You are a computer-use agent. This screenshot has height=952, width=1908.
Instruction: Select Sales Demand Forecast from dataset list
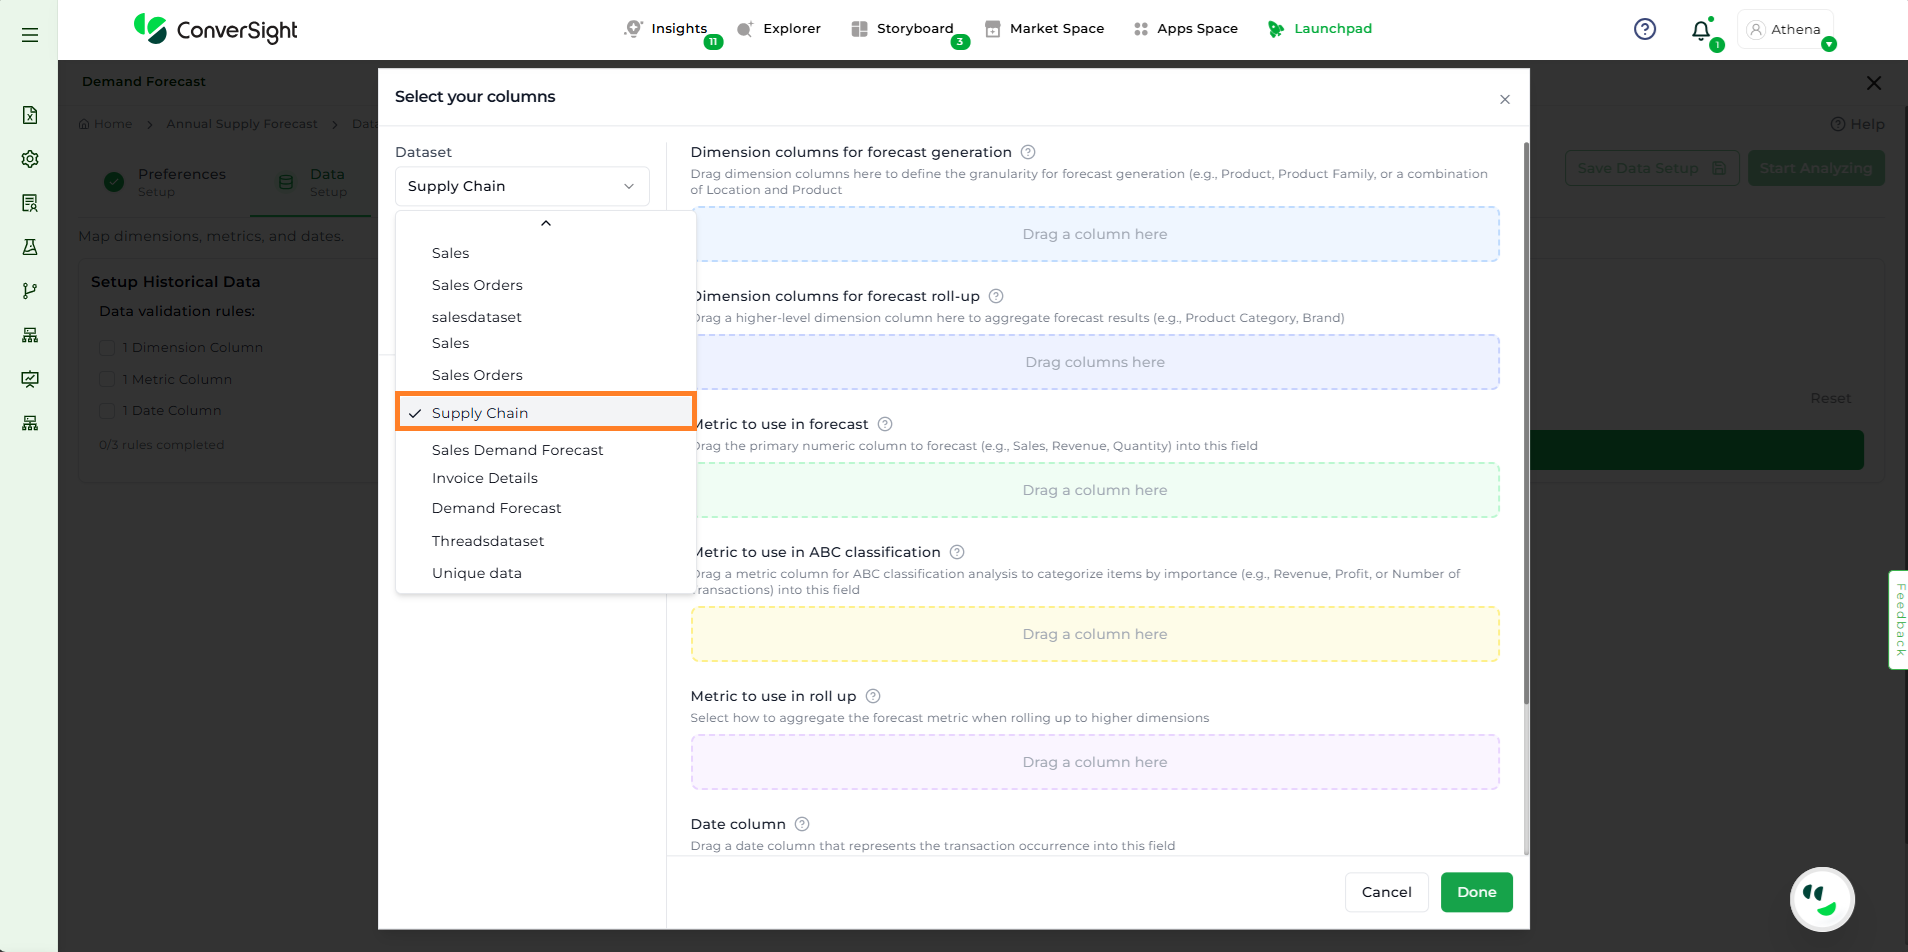point(517,450)
